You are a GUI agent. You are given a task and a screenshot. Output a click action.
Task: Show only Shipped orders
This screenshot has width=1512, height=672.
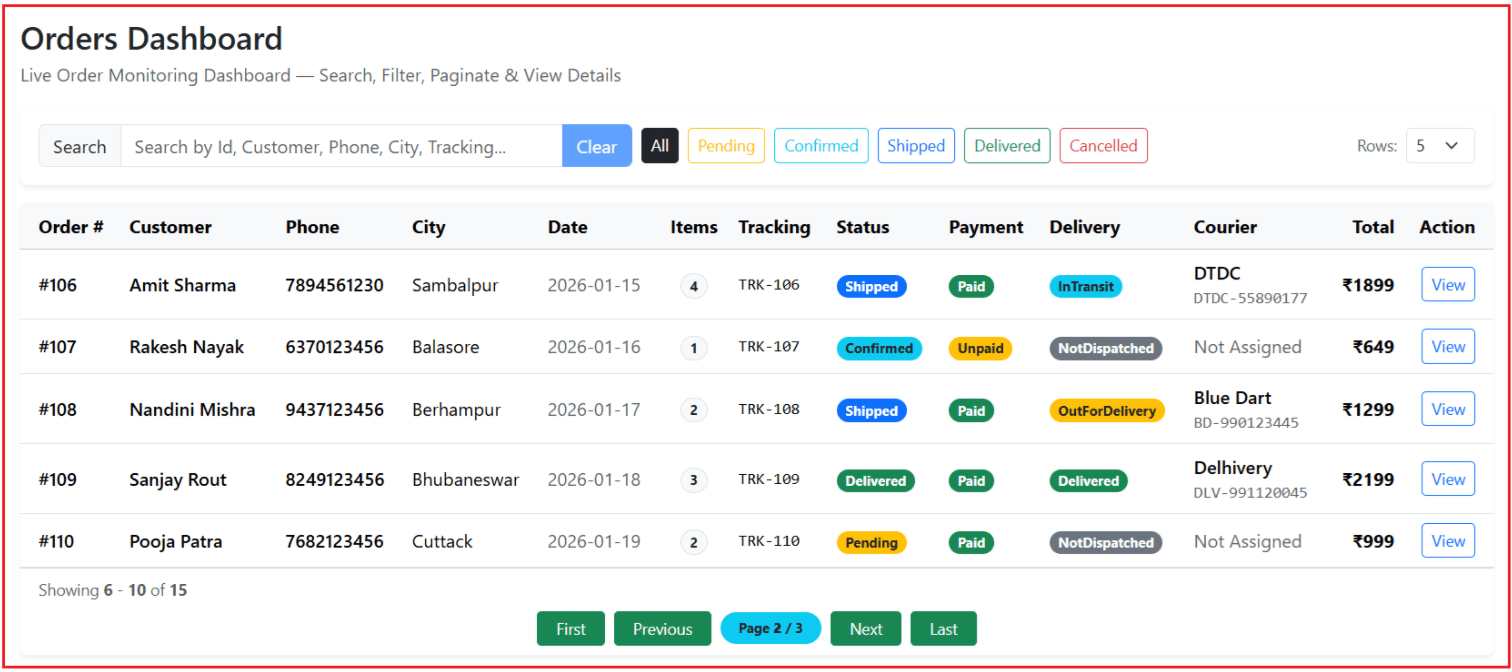[916, 146]
